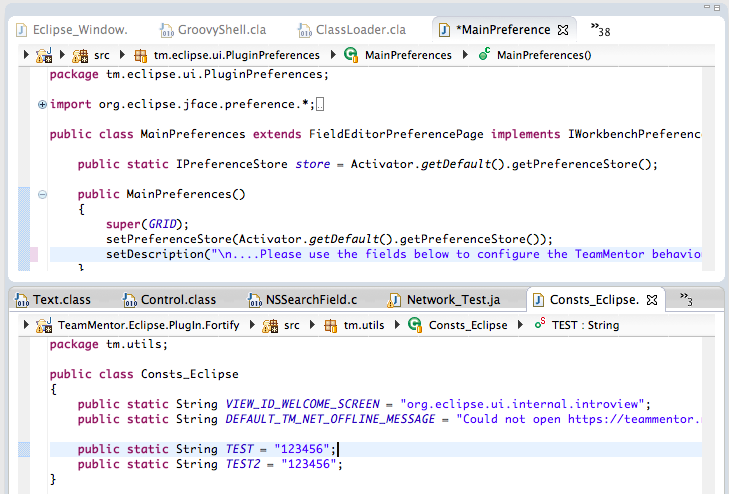Viewport: 729px width, 494px height.
Task: Select the tm.utils package breadcrumb
Action: [x=356, y=325]
